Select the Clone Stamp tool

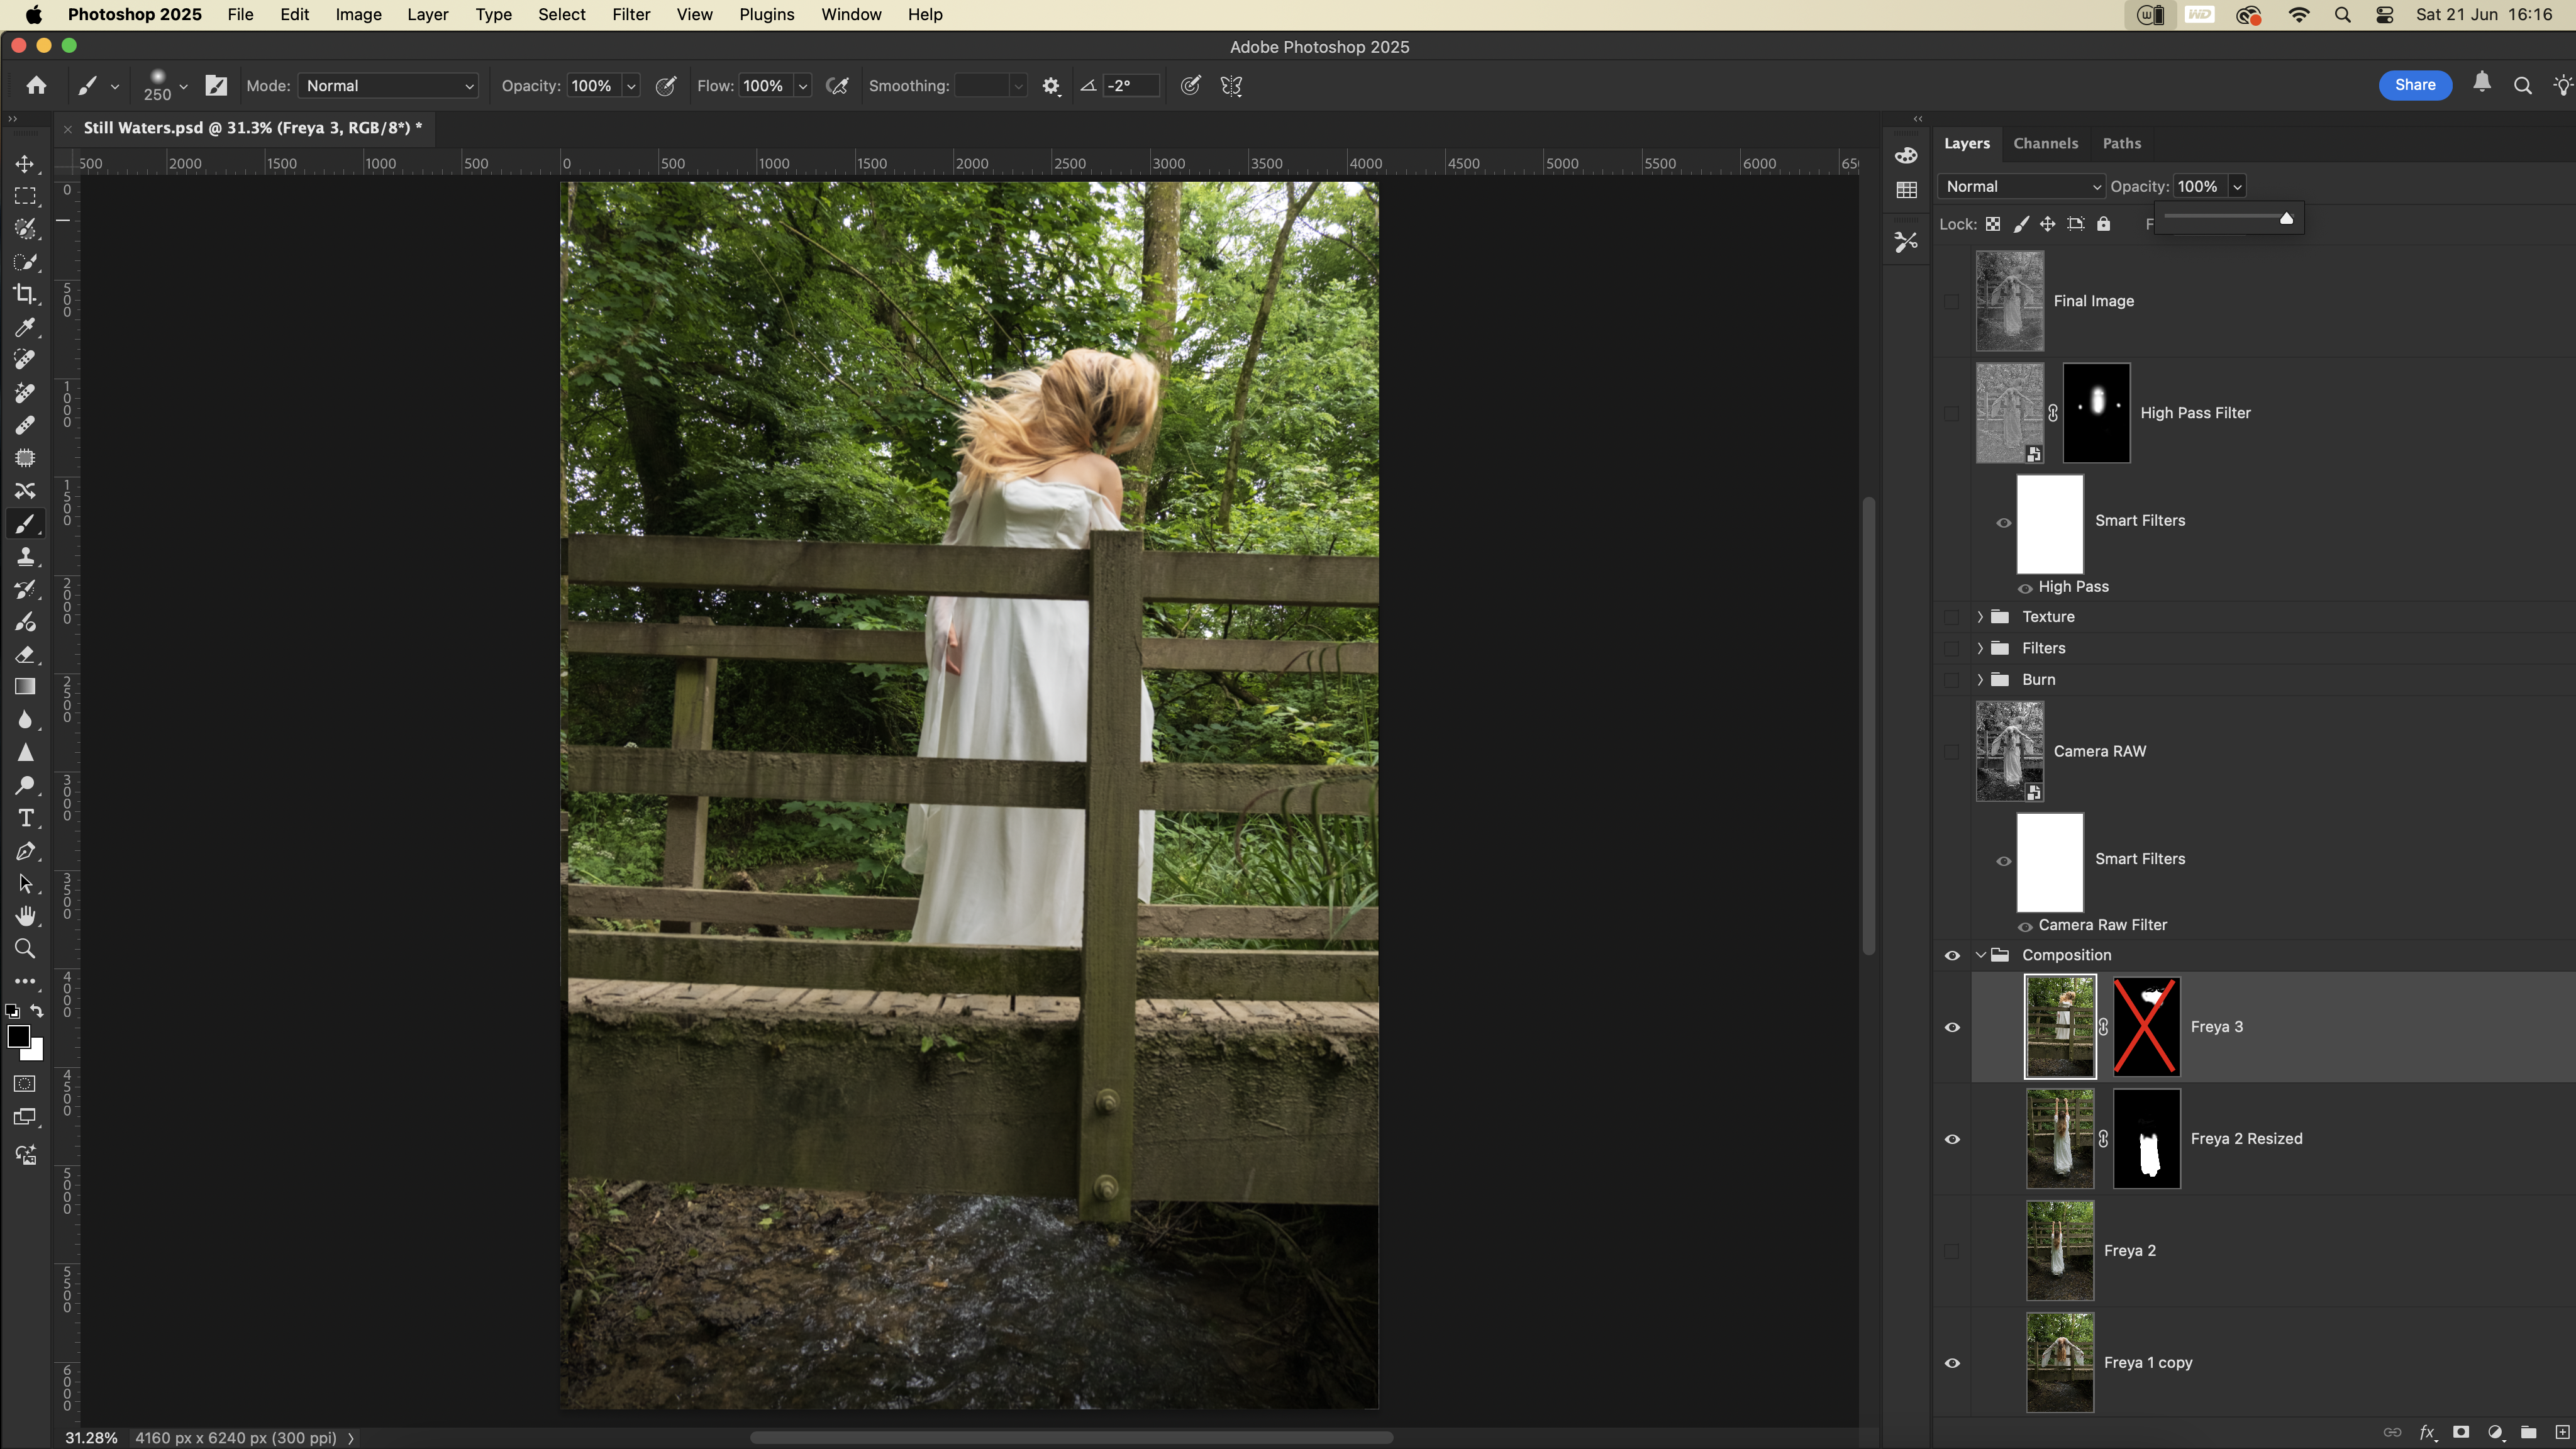[x=25, y=556]
